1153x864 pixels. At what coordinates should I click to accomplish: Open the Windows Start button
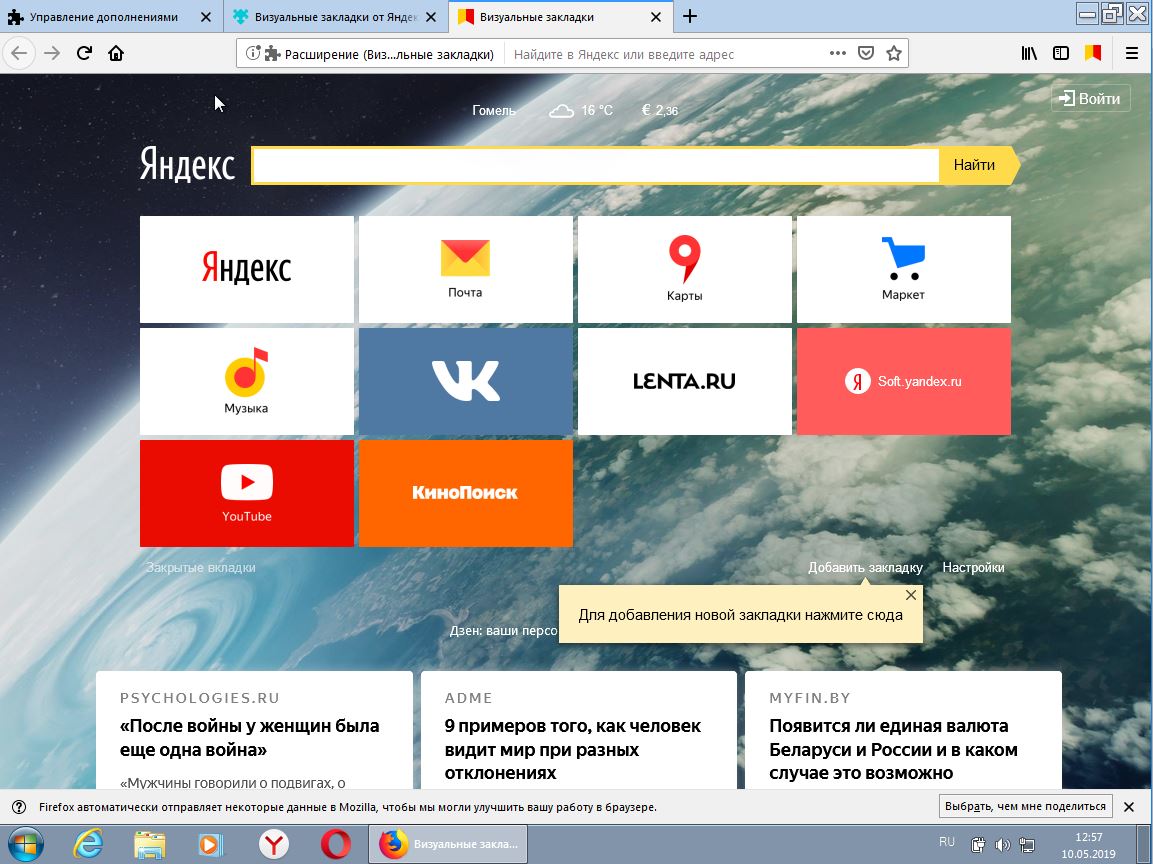point(25,843)
